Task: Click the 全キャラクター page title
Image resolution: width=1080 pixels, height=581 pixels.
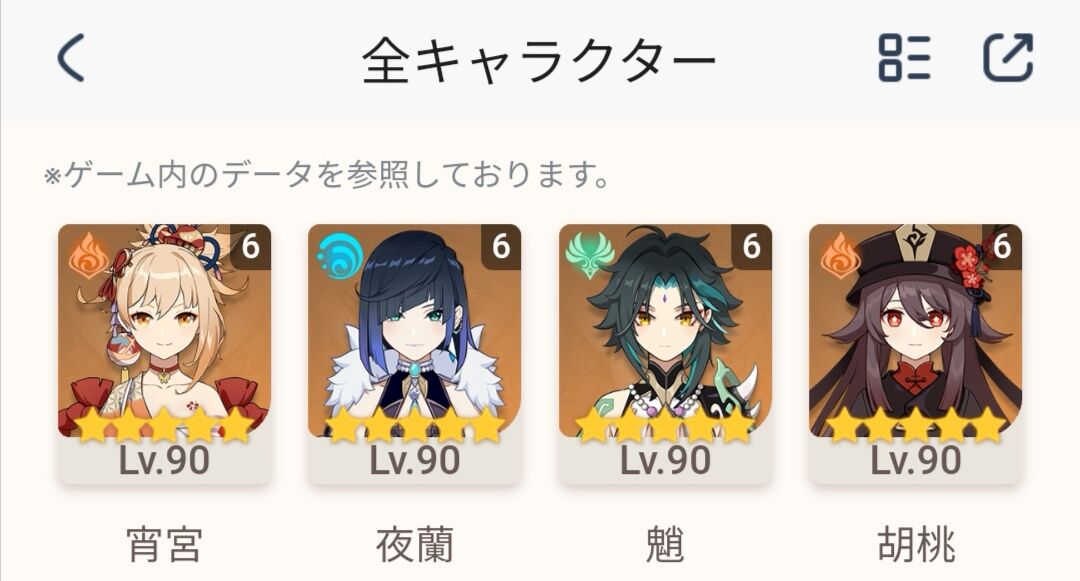Action: tap(539, 61)
